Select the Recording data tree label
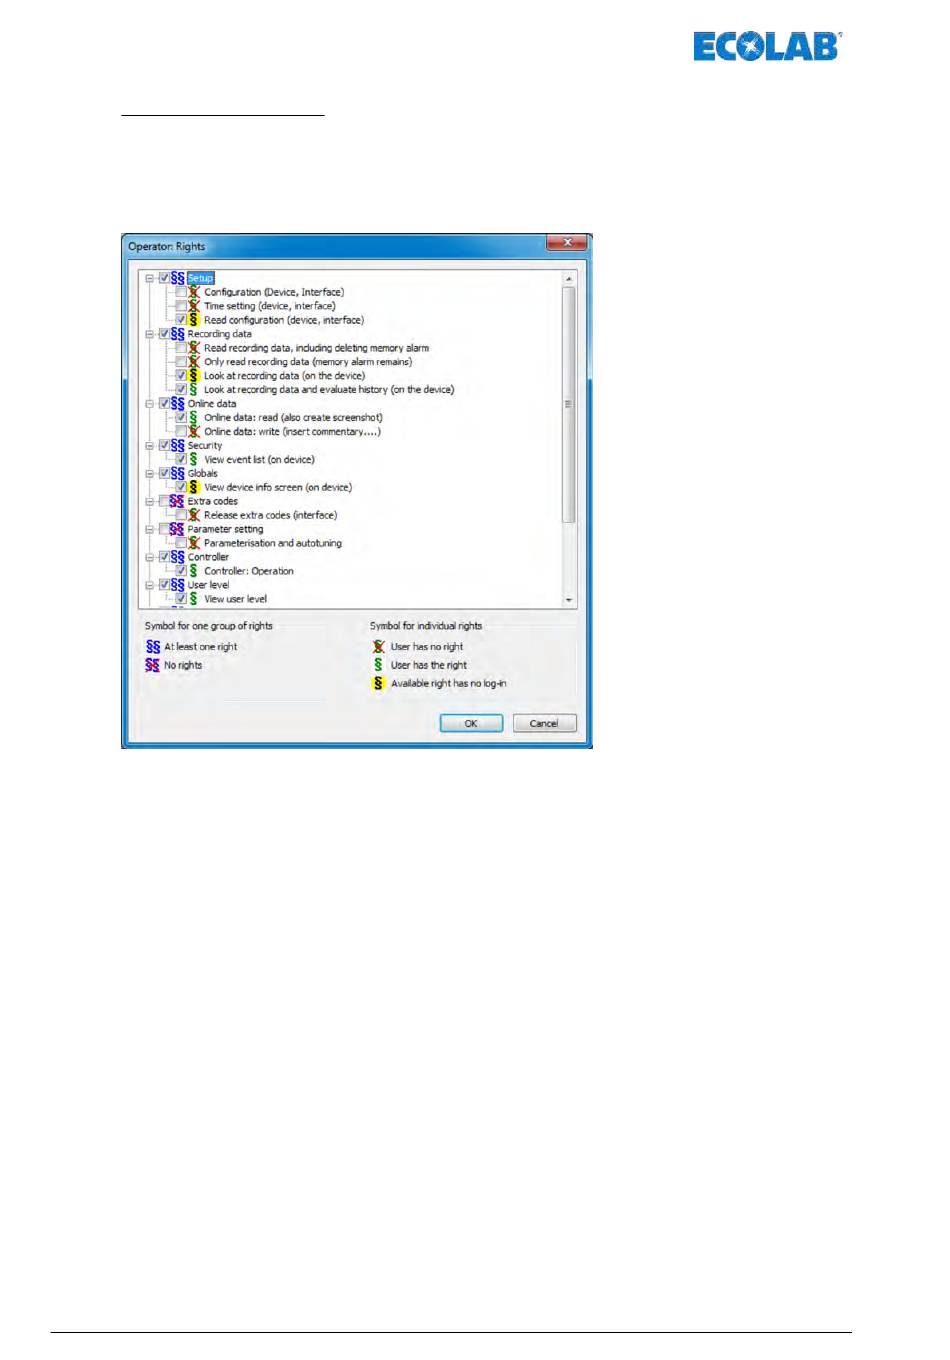Viewport: 950px width, 1360px height. click(220, 334)
